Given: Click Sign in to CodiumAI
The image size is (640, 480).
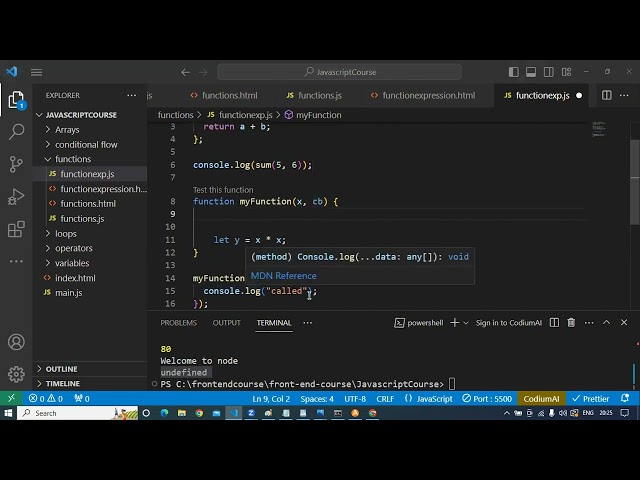Looking at the screenshot, I should click(509, 323).
